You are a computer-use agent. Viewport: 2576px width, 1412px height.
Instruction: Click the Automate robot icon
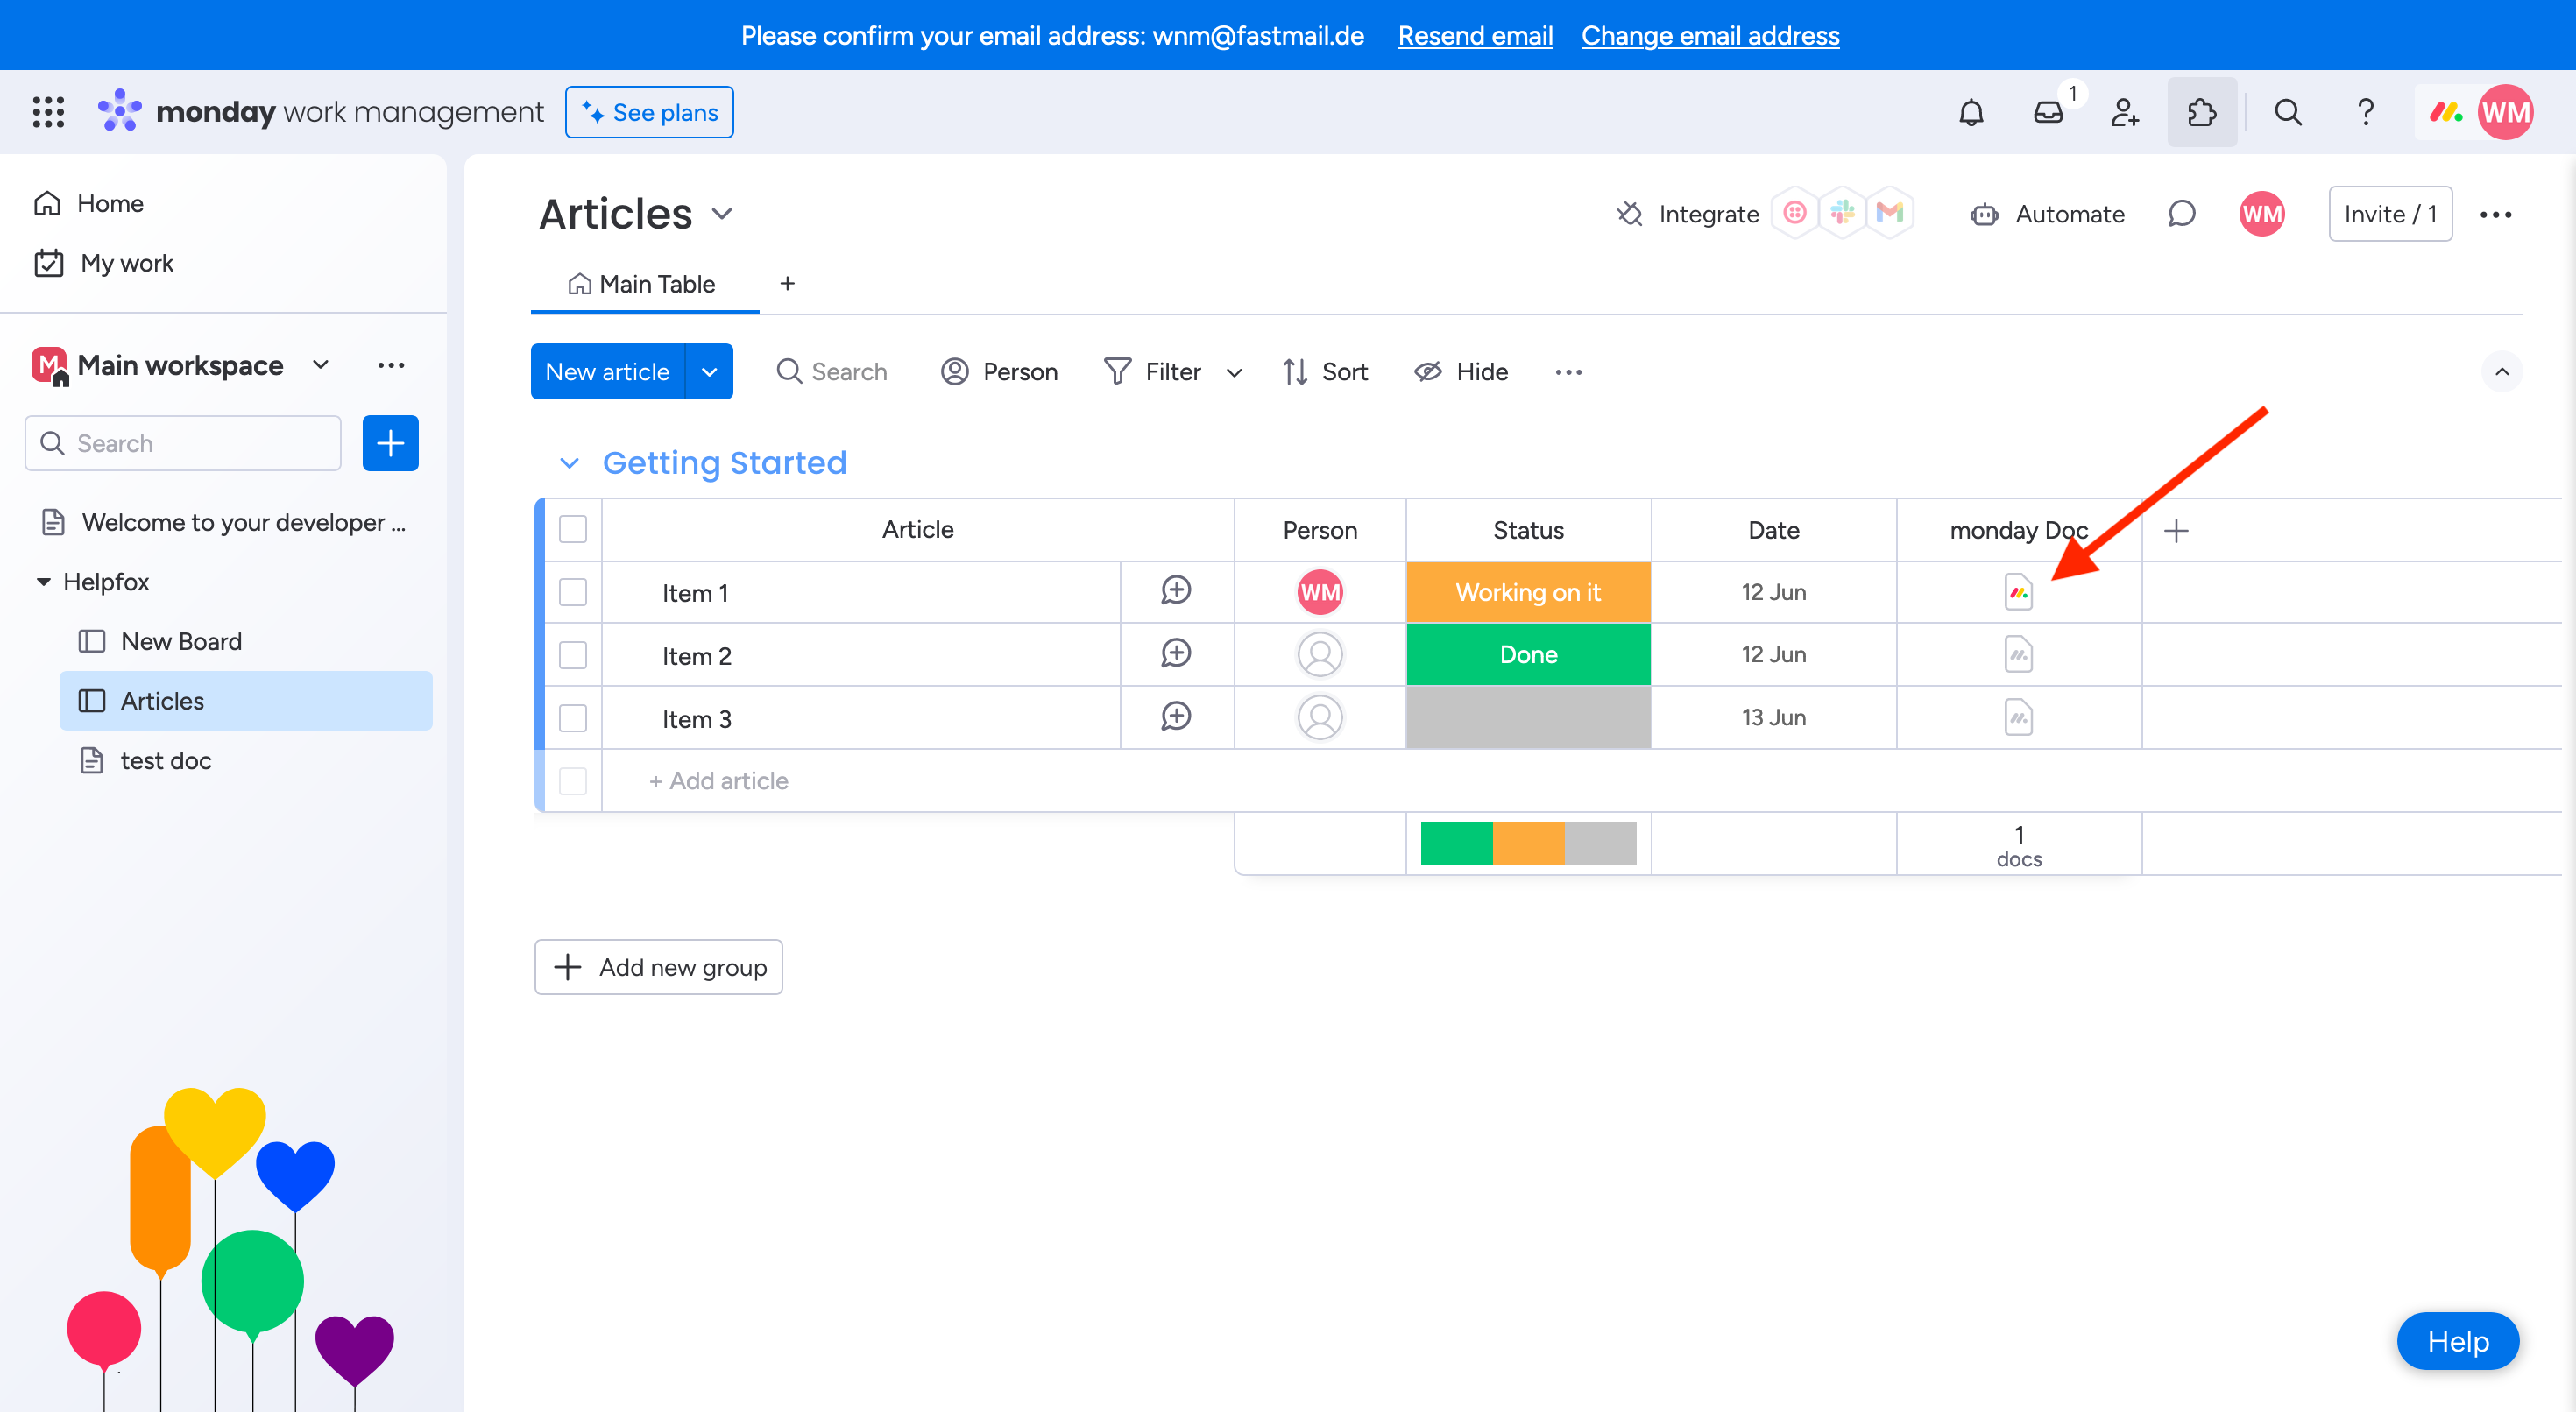click(x=1984, y=214)
